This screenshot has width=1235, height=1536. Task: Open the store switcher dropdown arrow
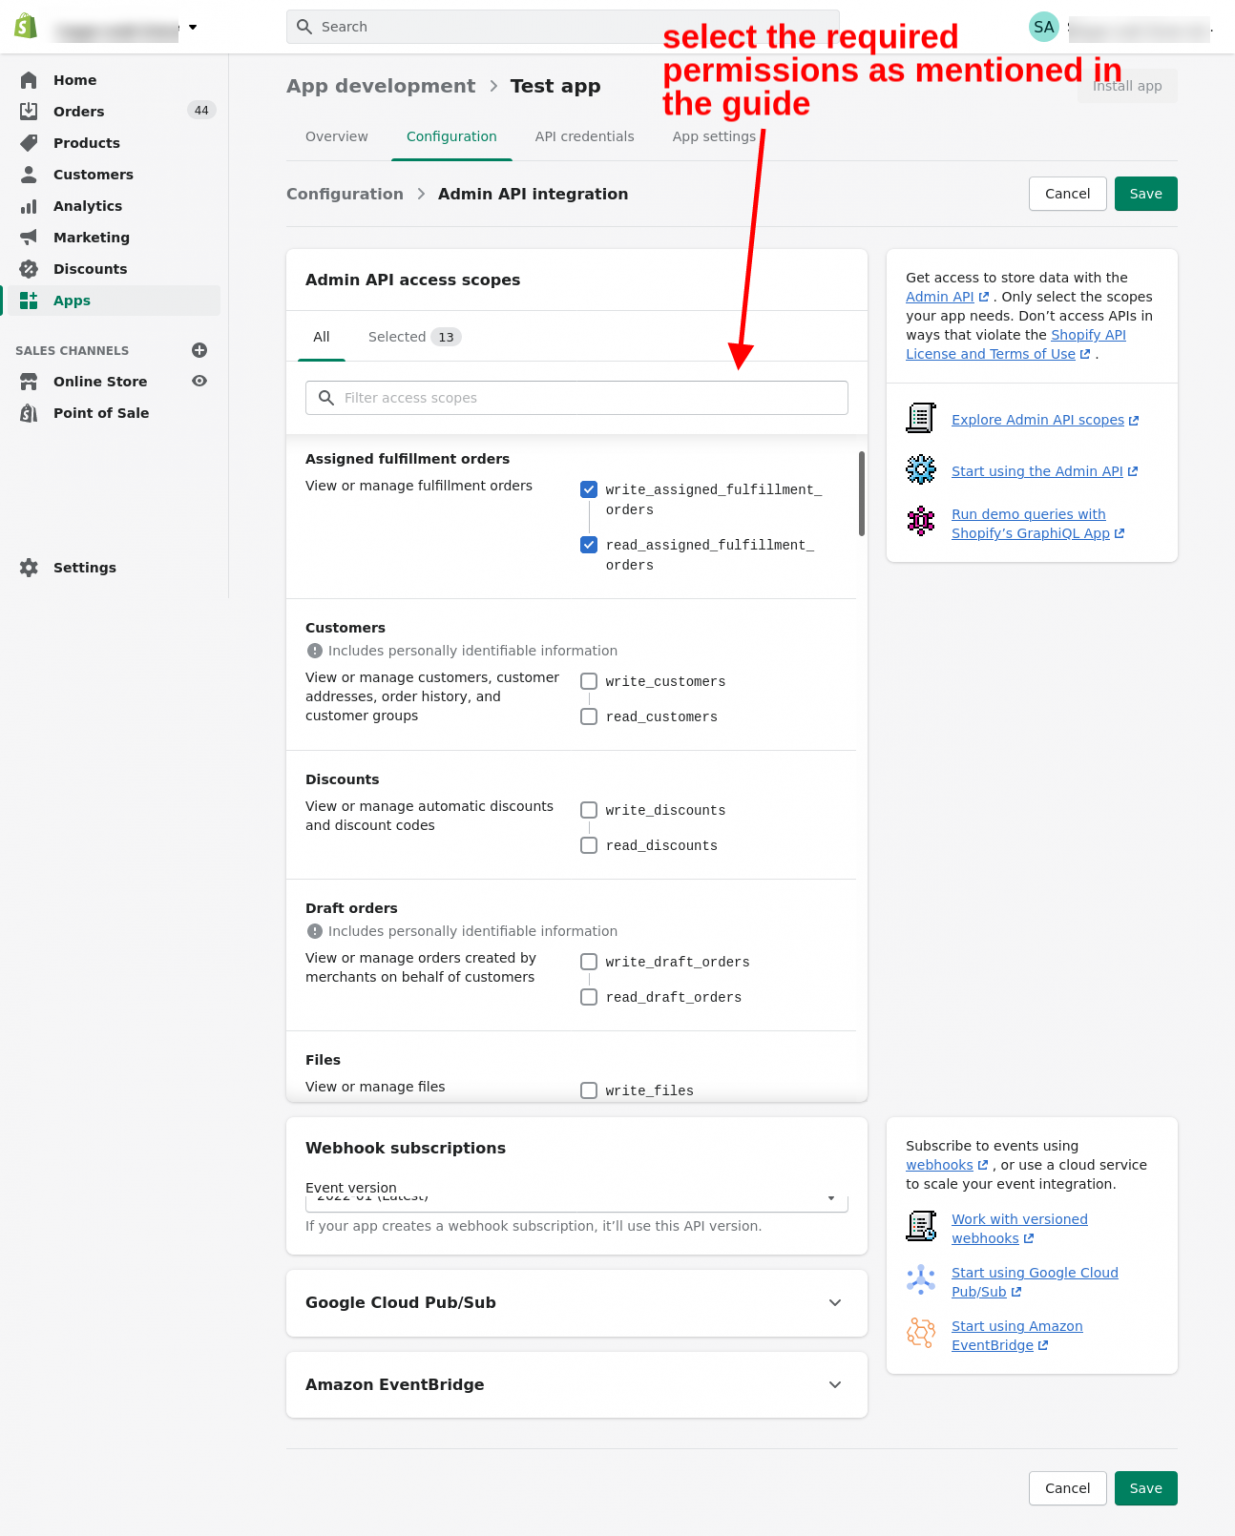pyautogui.click(x=193, y=27)
